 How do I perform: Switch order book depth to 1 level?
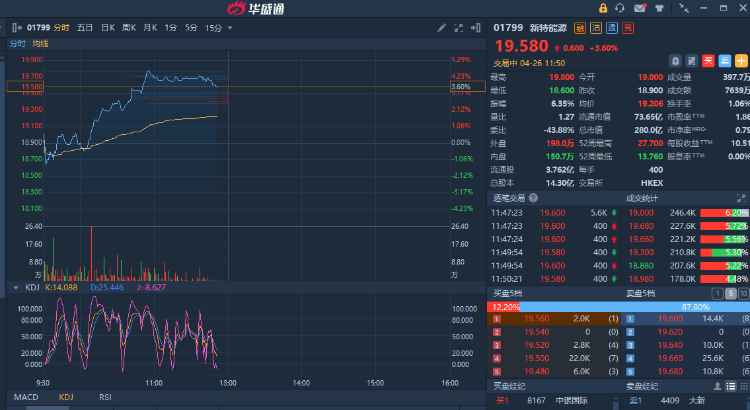click(x=717, y=293)
